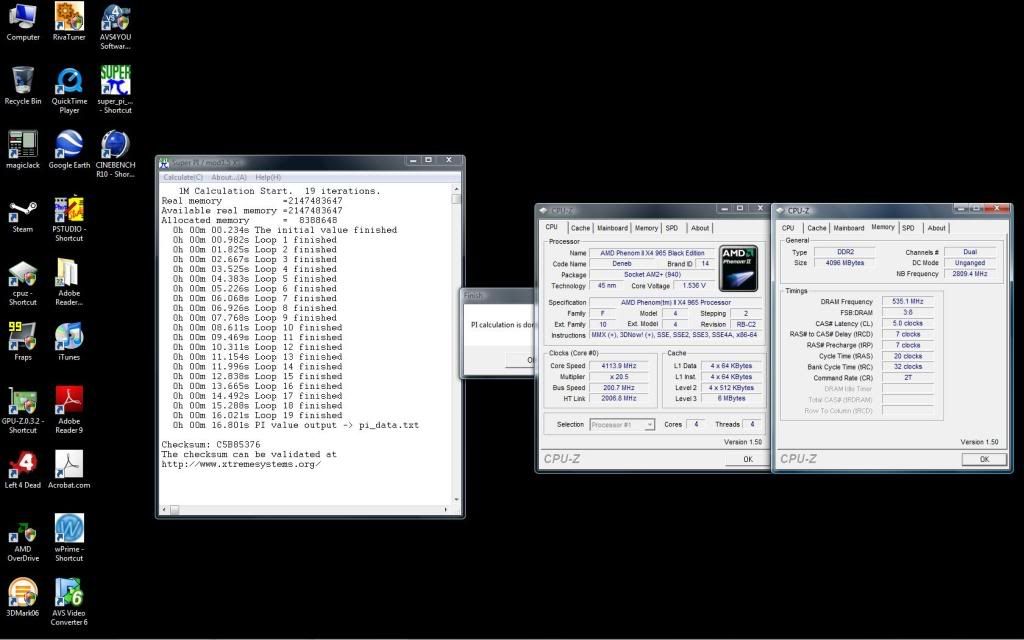Open Steam from the desktop
Viewport: 1024px width, 640px height.
pyautogui.click(x=23, y=214)
